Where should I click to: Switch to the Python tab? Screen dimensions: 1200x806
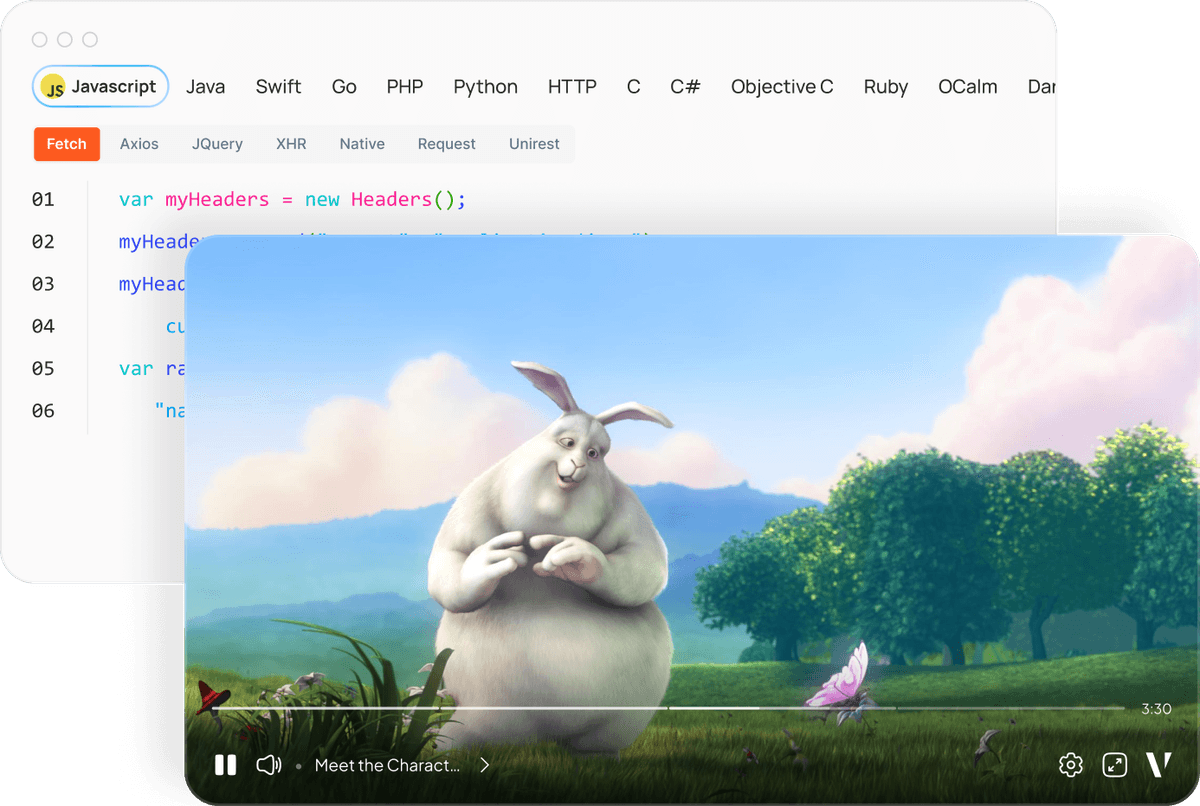pos(486,87)
